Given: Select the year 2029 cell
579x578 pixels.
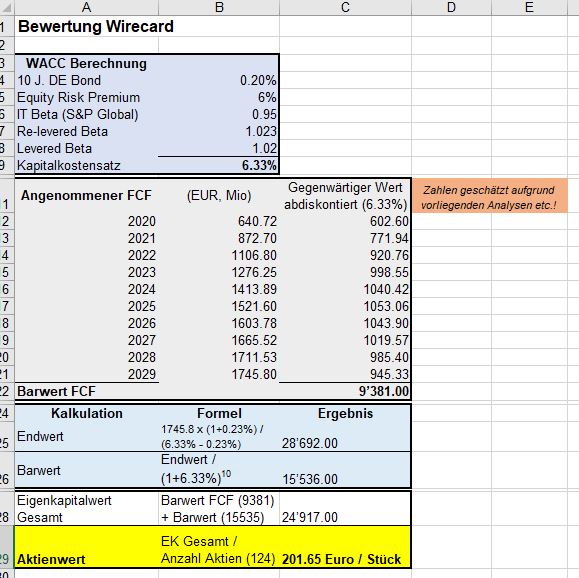Looking at the screenshot, I should pos(86,374).
